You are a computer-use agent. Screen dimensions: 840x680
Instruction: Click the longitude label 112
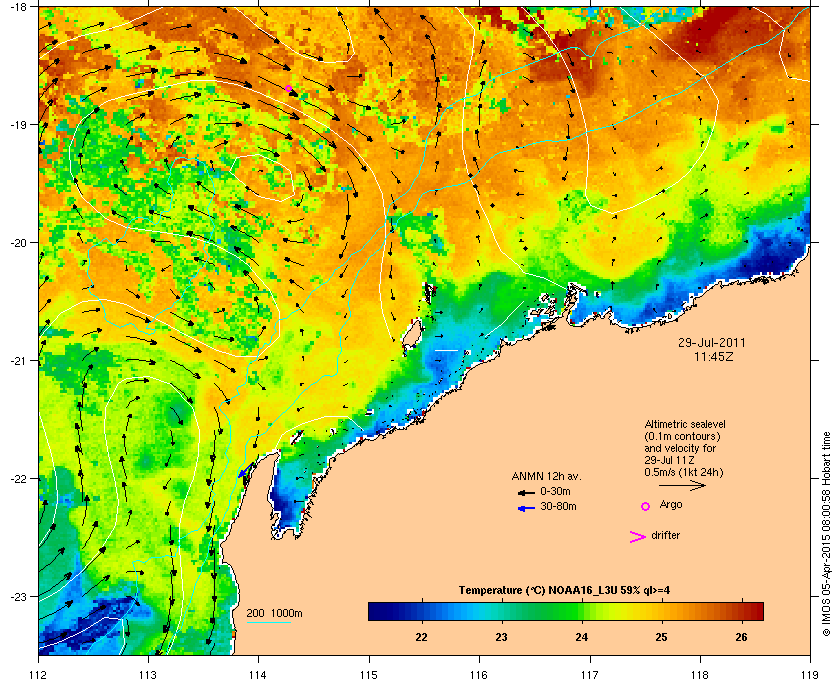(39, 674)
